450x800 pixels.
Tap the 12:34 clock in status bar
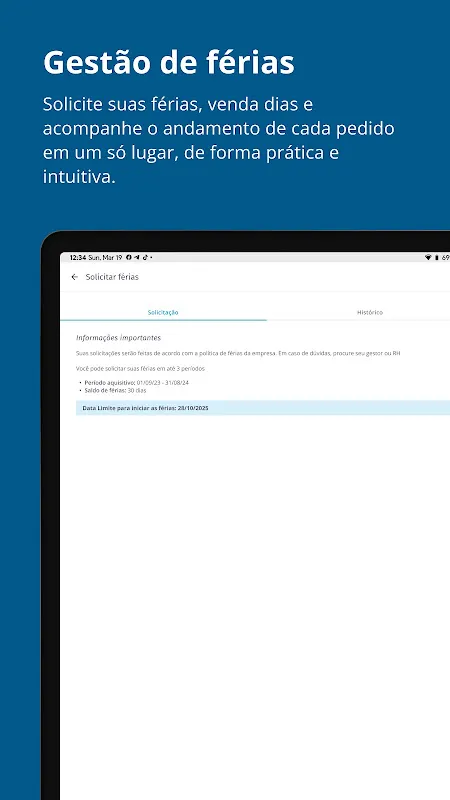(x=78, y=258)
